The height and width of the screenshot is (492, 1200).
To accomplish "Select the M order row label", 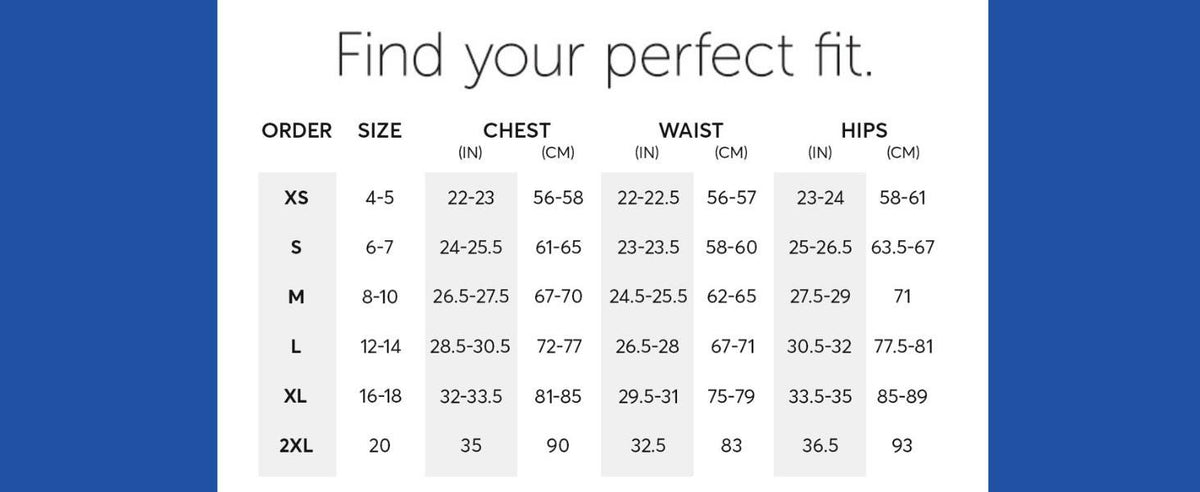I will [x=296, y=297].
